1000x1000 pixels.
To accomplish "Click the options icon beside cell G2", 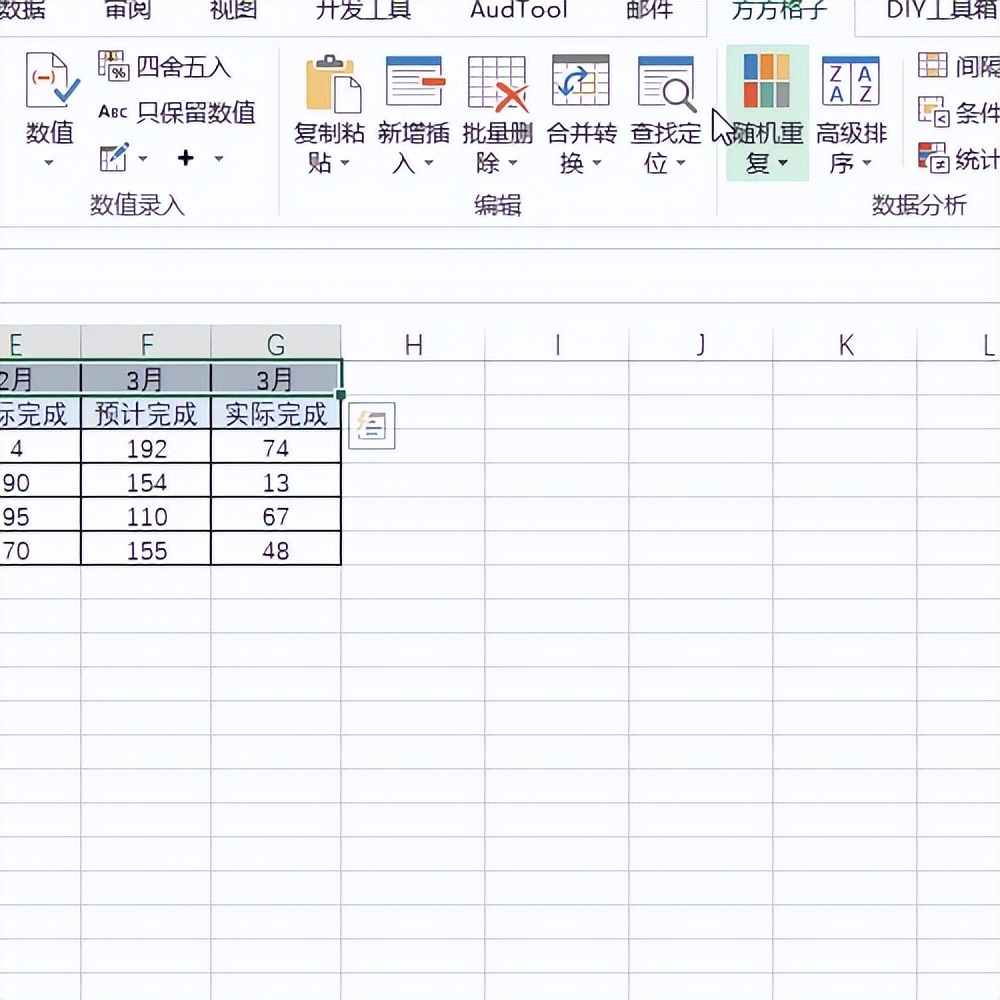I will pos(371,426).
